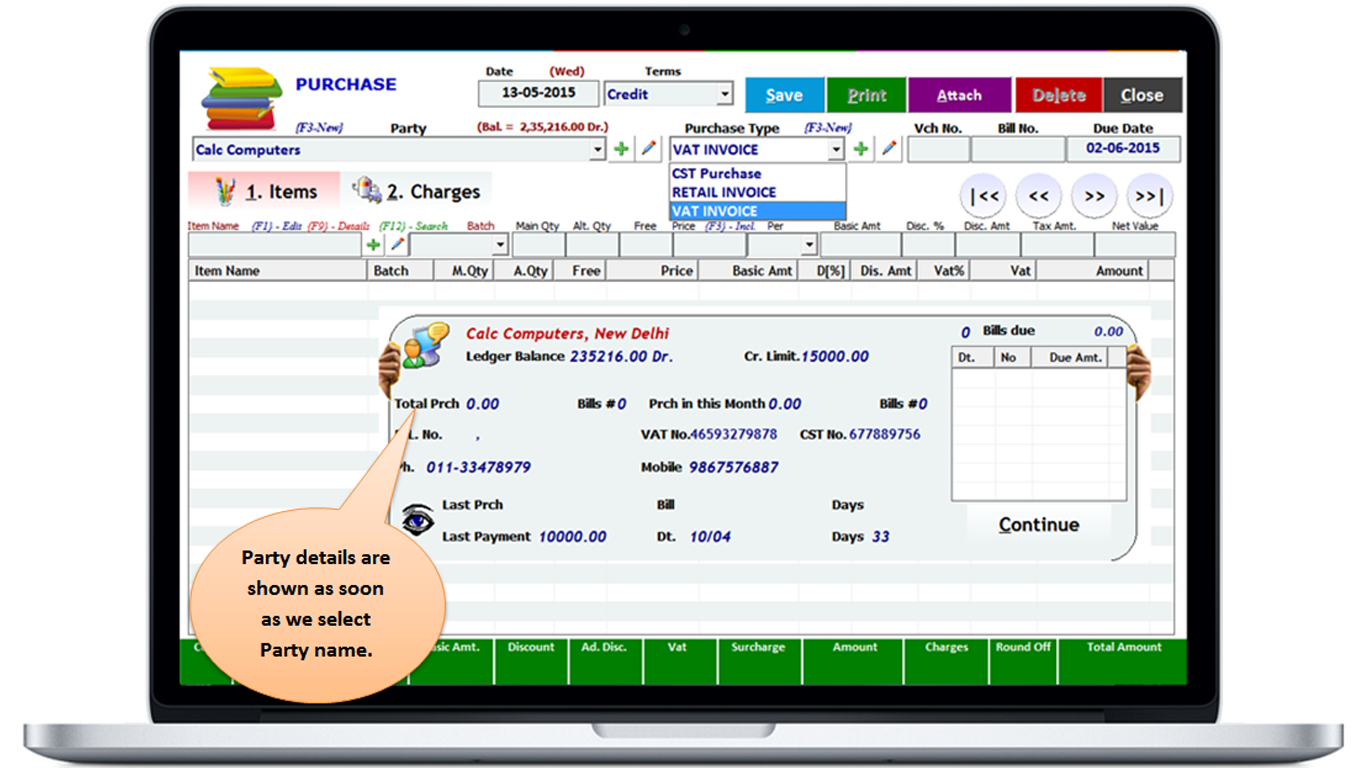Edit item using pencil icon near Batch
This screenshot has height=768, width=1366.
[397, 244]
